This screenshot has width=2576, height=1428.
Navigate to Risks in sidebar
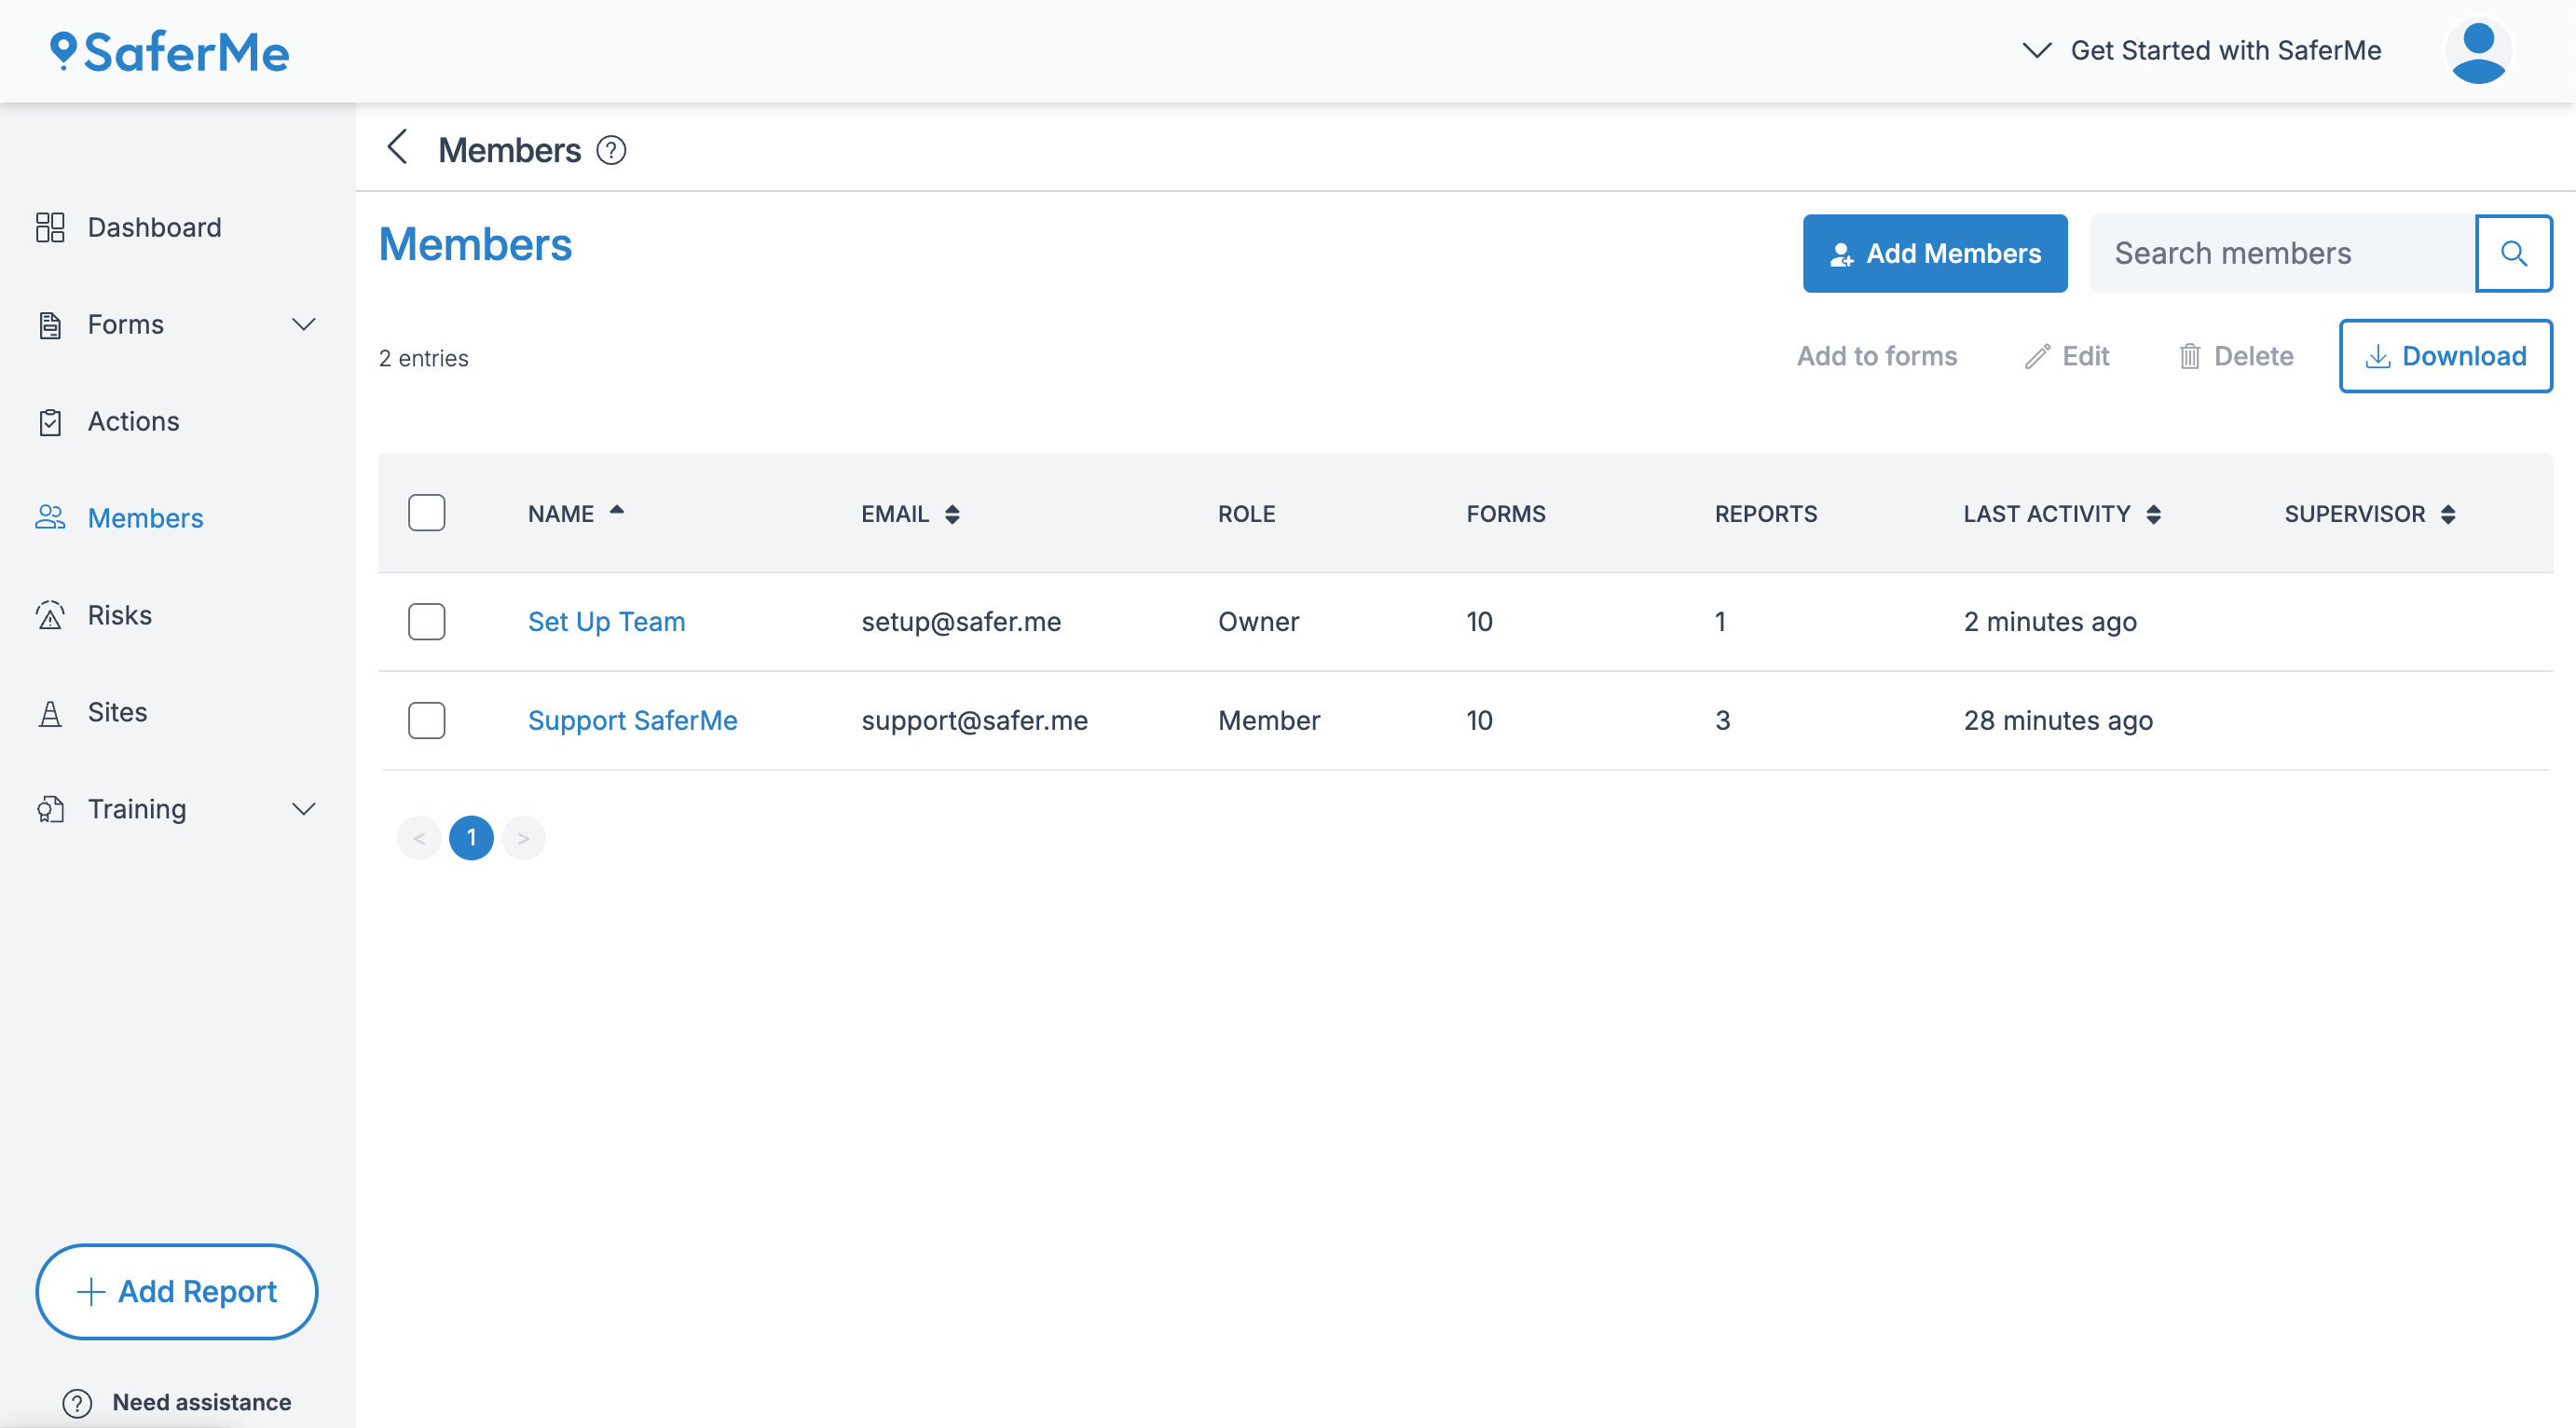[119, 615]
